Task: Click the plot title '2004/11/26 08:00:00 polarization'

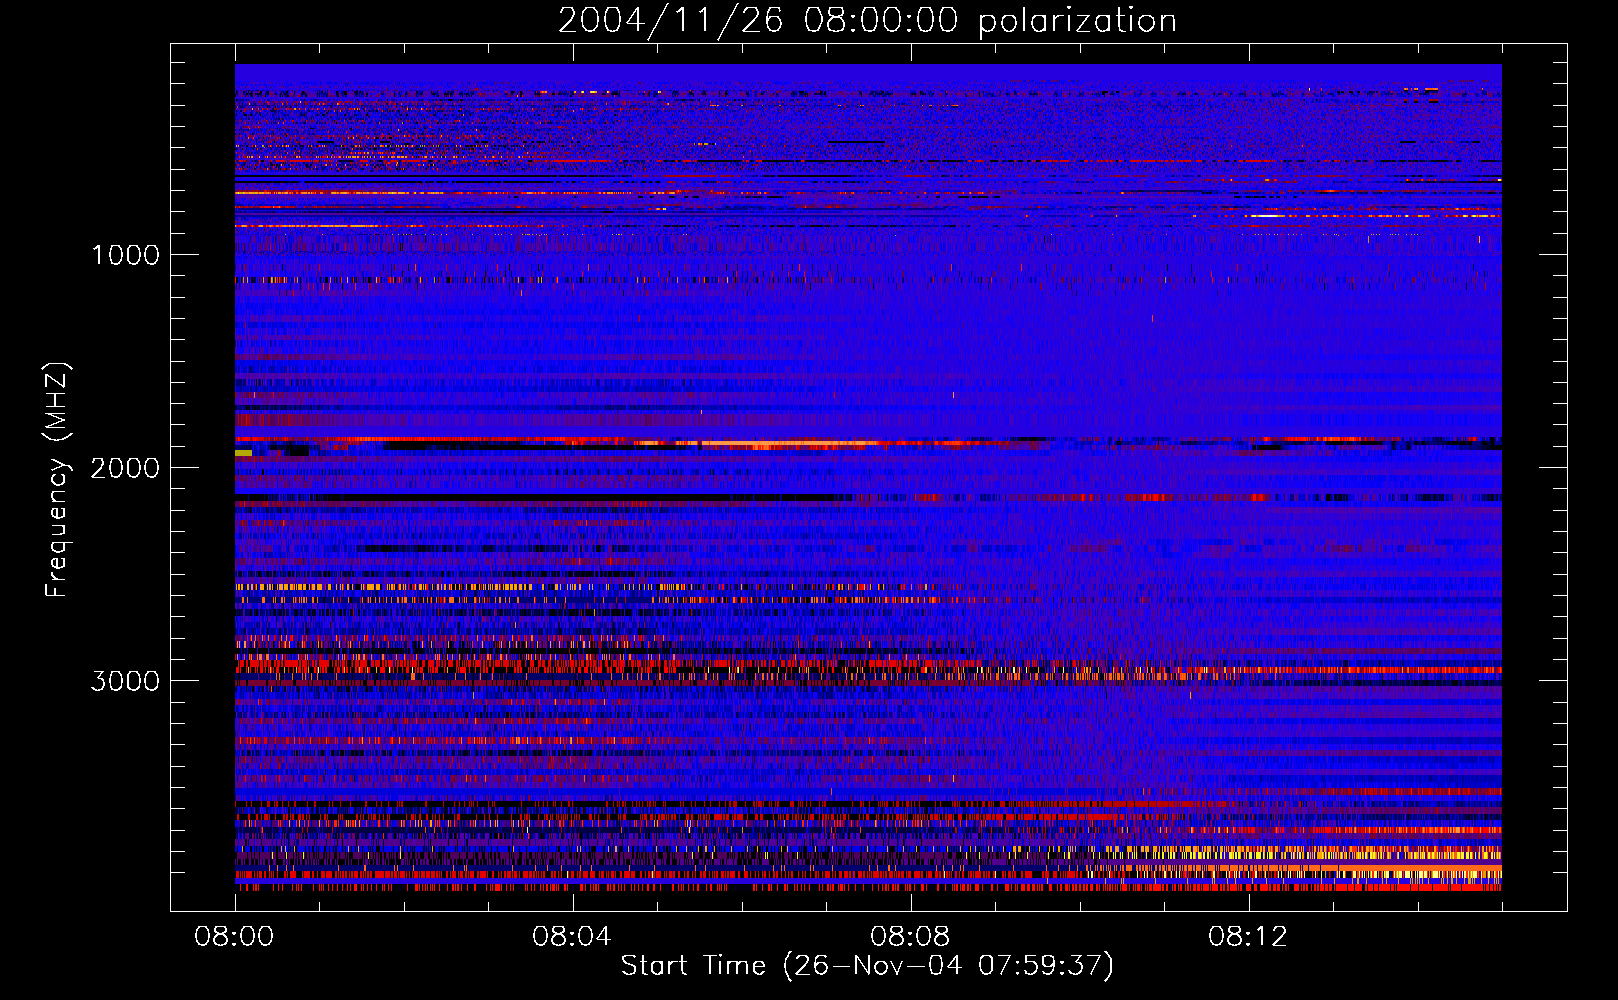Action: point(867,21)
